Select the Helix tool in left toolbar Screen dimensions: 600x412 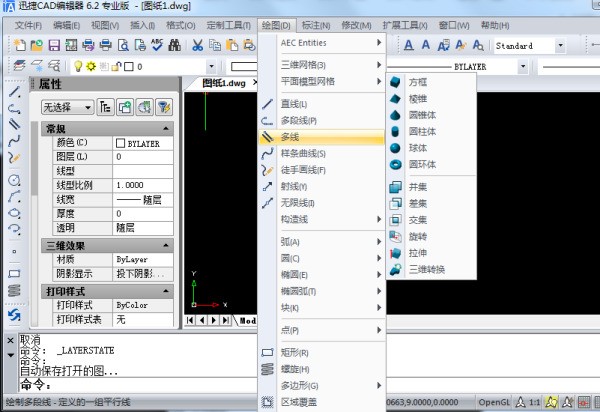(15, 290)
